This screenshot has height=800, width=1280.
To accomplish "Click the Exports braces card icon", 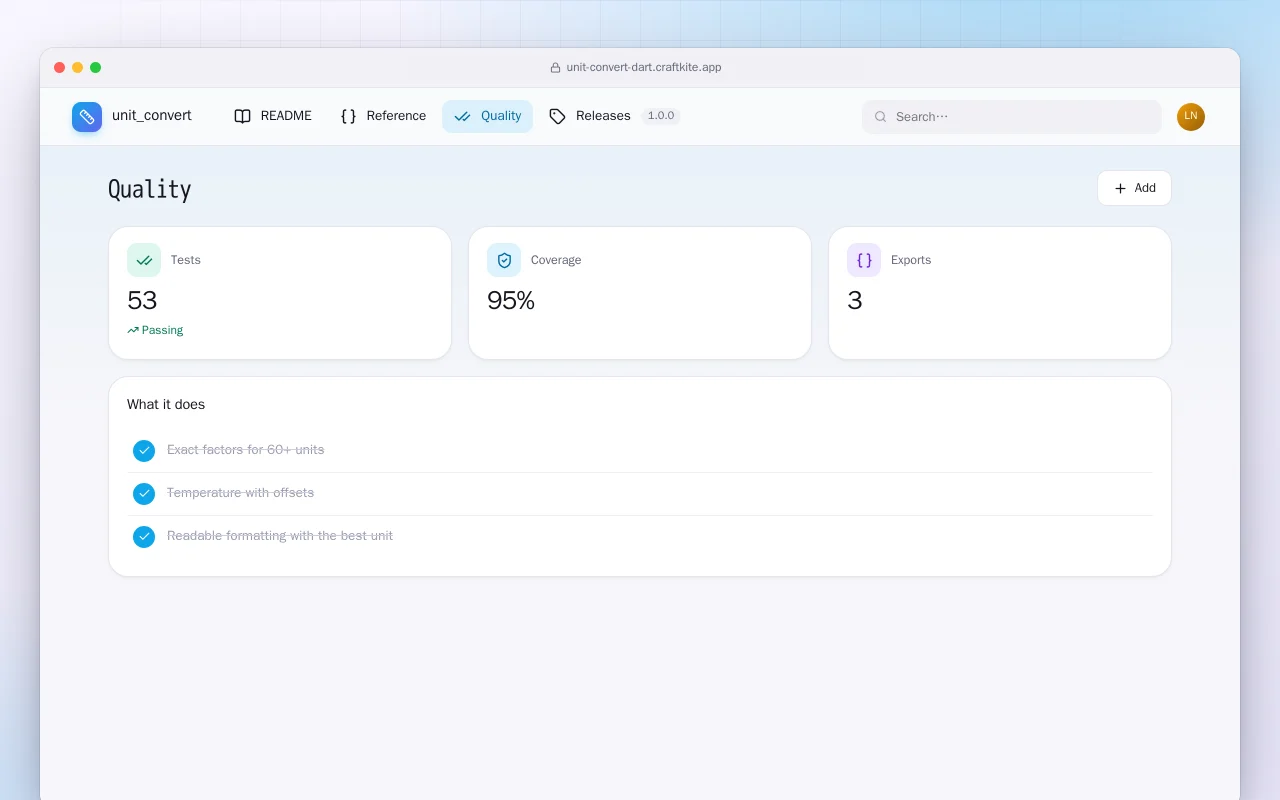I will pos(864,260).
